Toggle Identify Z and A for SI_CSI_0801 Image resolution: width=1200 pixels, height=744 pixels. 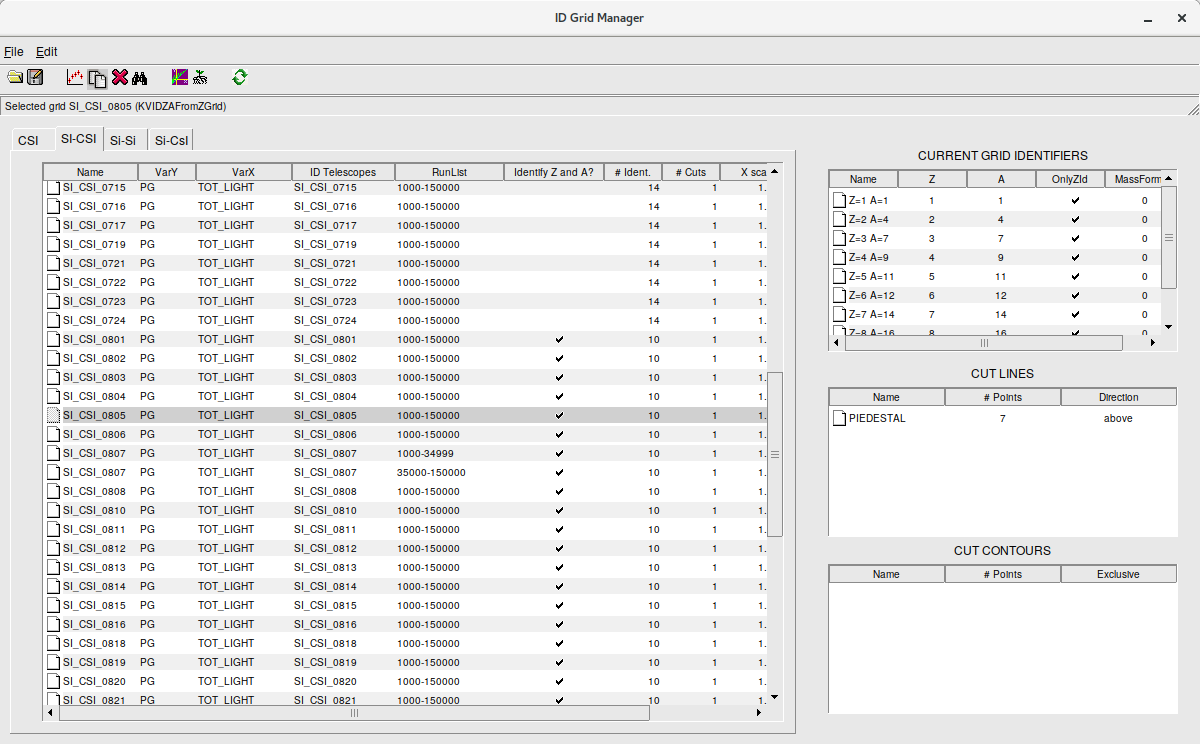coord(559,339)
